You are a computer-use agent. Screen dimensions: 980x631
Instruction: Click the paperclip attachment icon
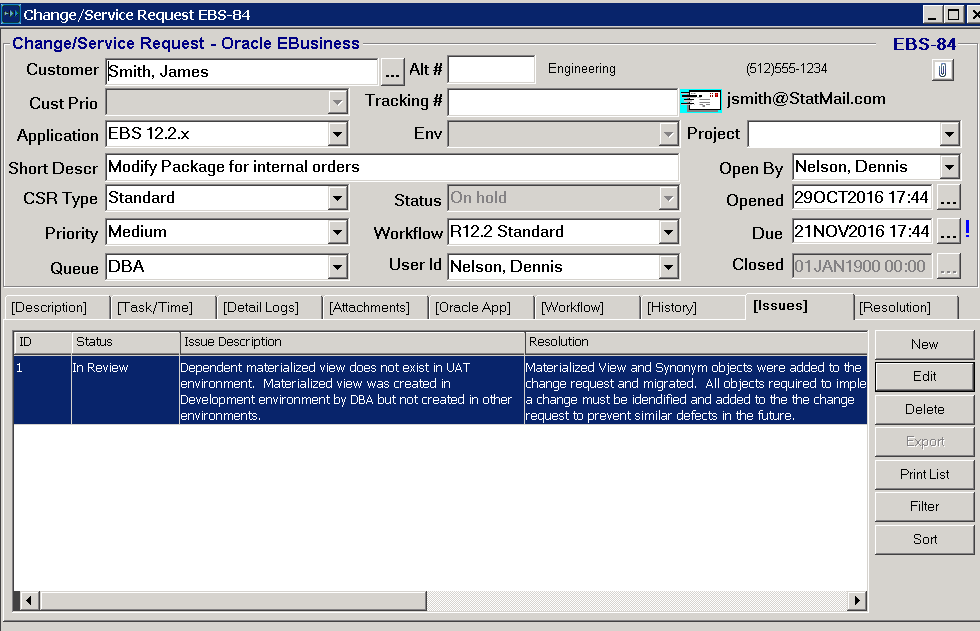tap(942, 70)
